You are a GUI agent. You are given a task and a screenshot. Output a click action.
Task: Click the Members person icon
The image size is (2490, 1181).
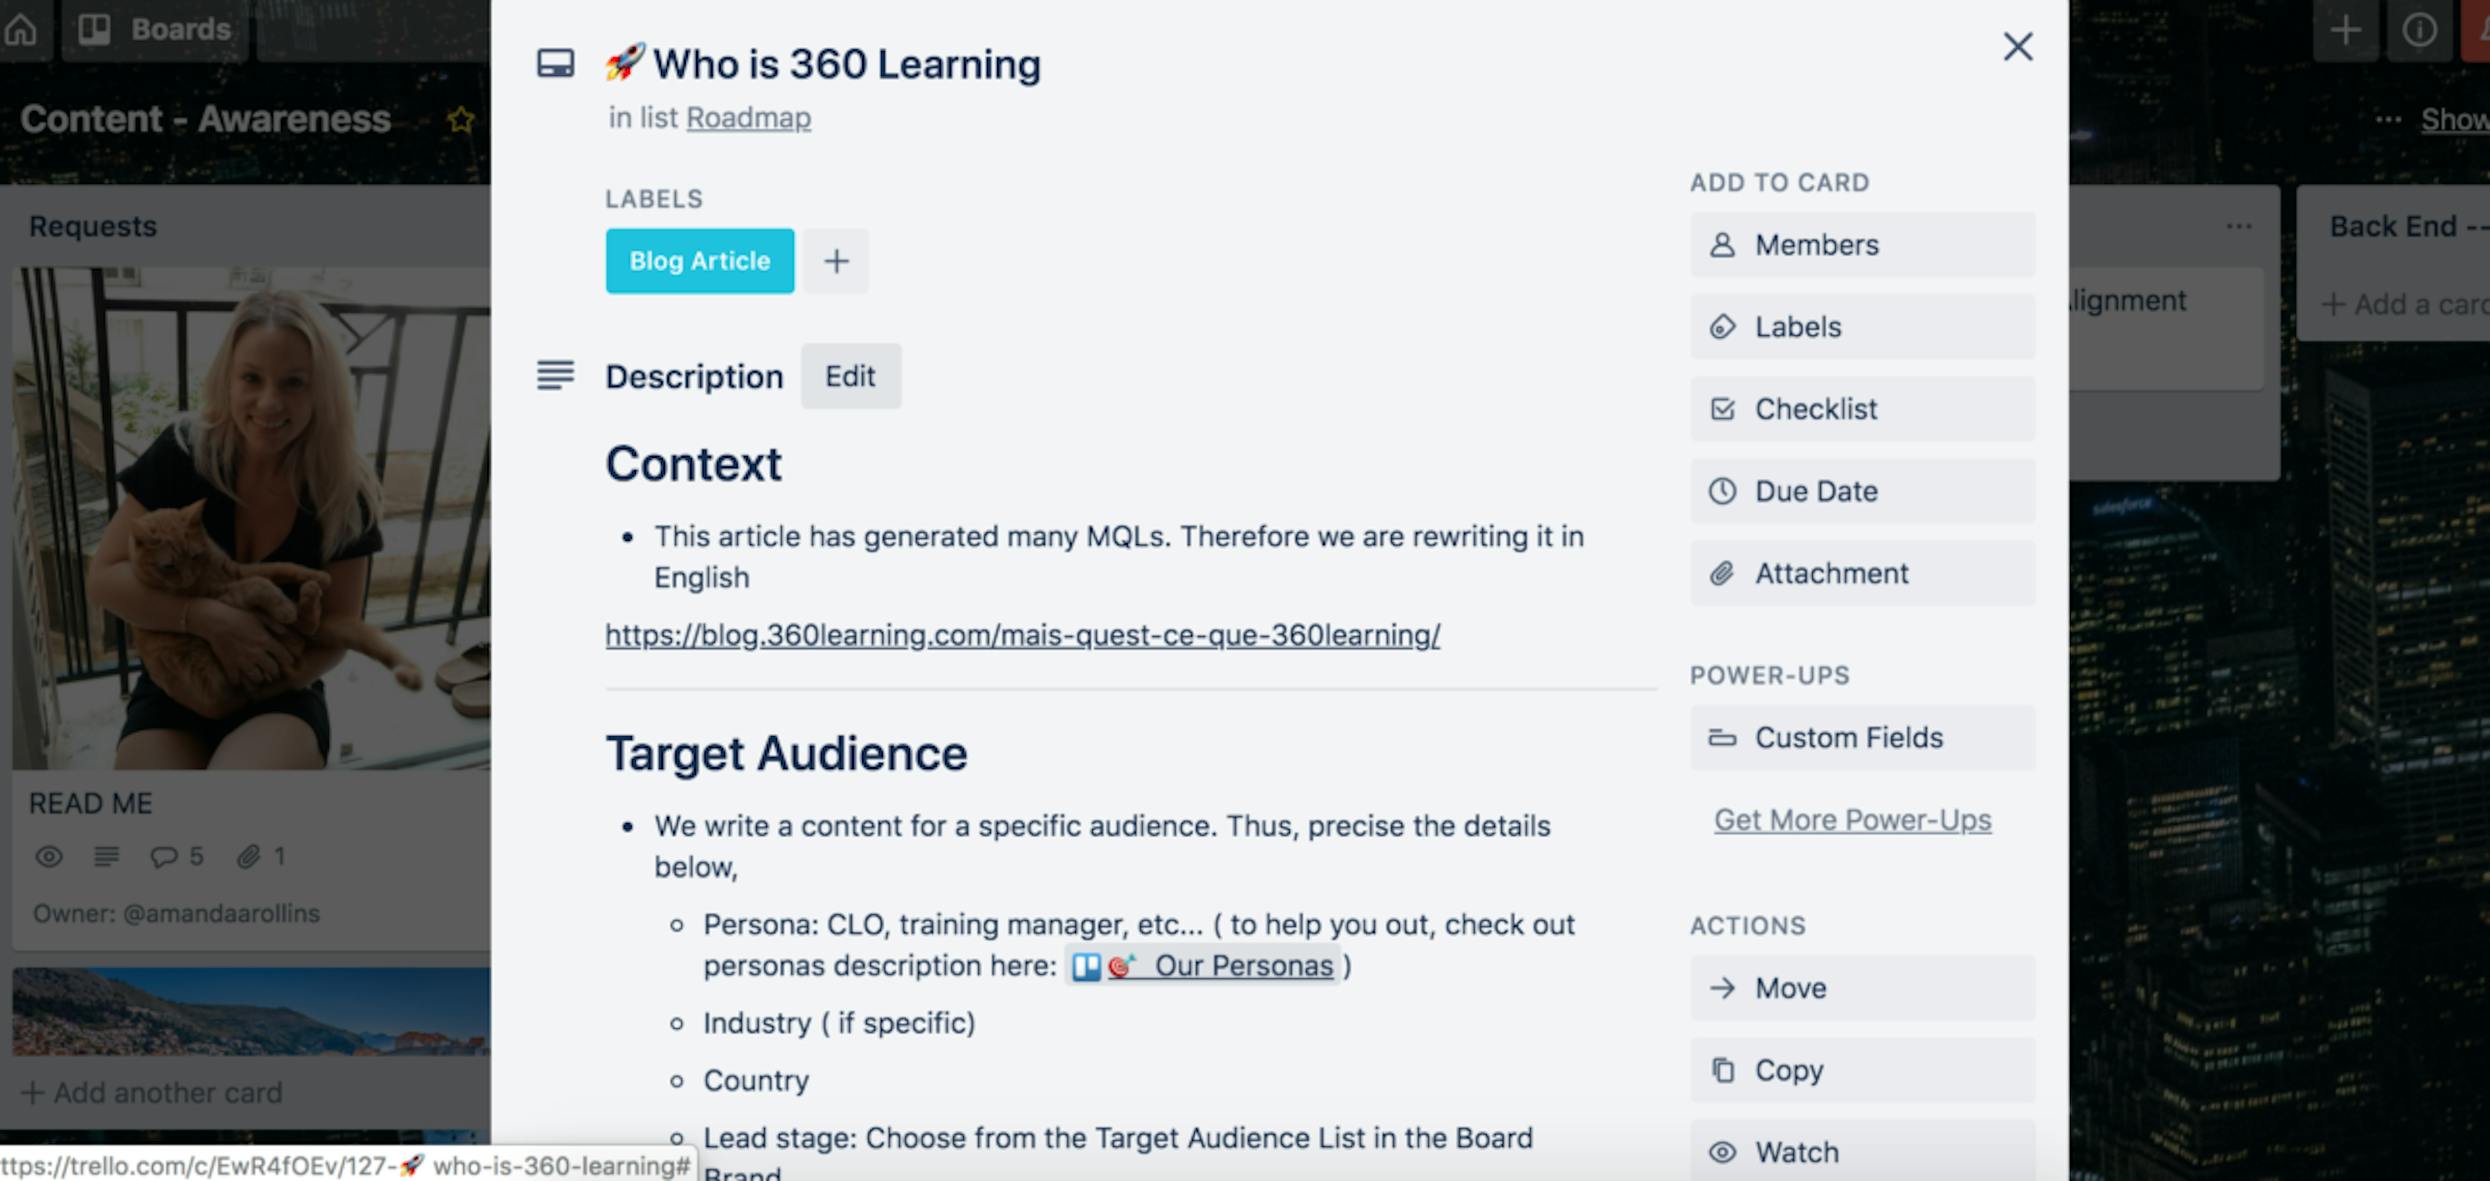tap(1722, 245)
